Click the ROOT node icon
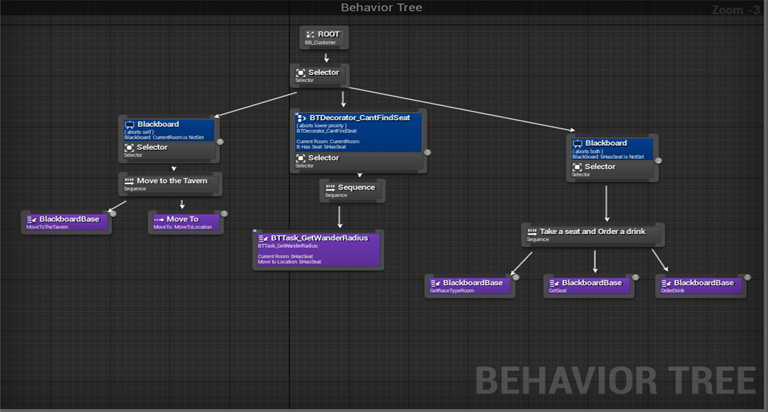This screenshot has height=412, width=768. pos(309,35)
